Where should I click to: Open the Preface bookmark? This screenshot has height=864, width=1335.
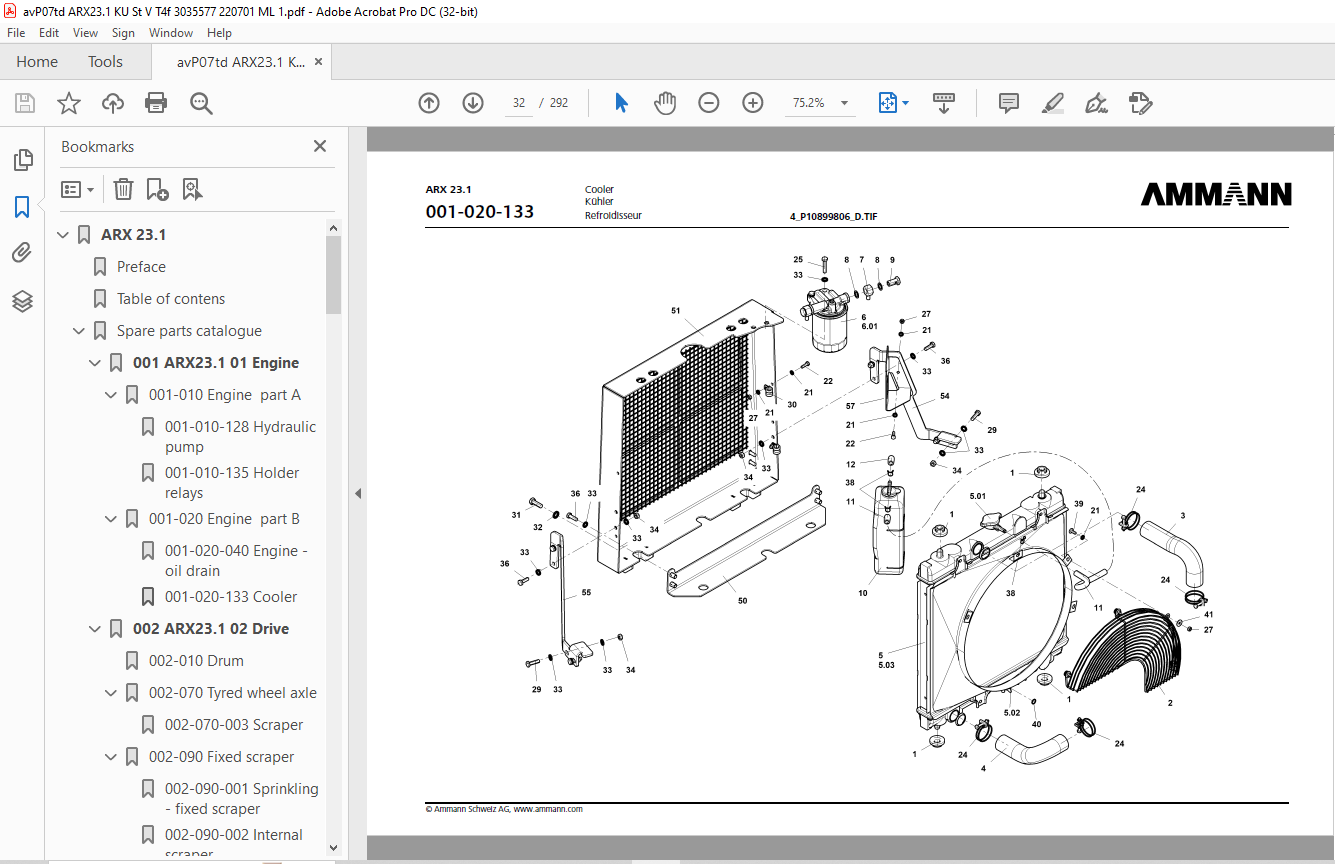coord(141,267)
